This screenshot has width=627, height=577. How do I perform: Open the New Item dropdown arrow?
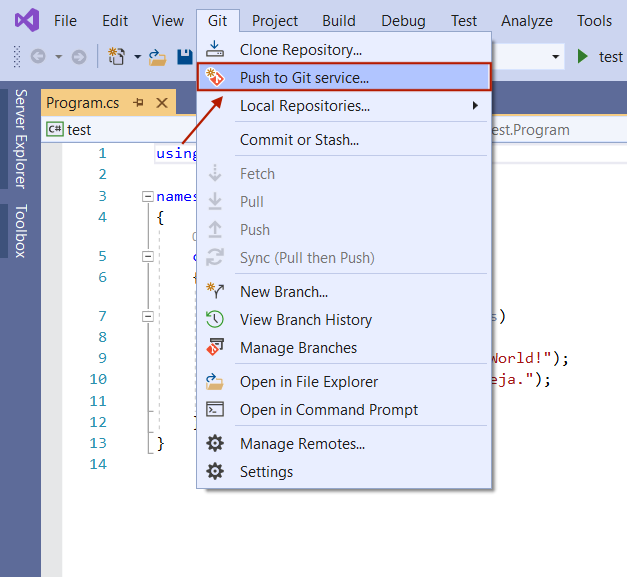point(137,57)
